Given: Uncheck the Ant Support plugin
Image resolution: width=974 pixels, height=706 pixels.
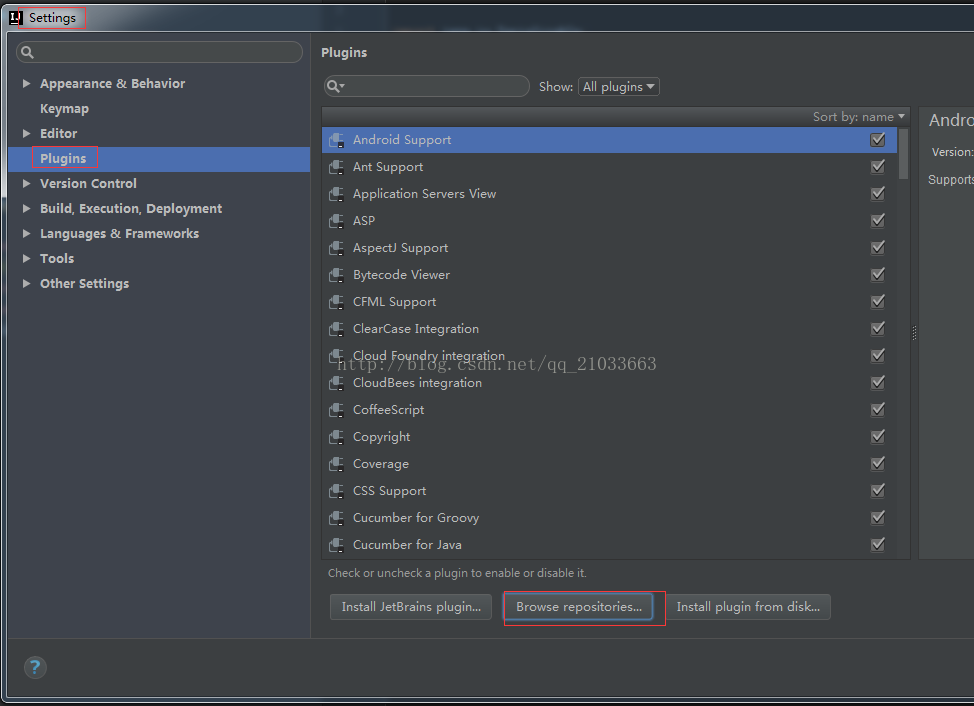Looking at the screenshot, I should point(878,166).
